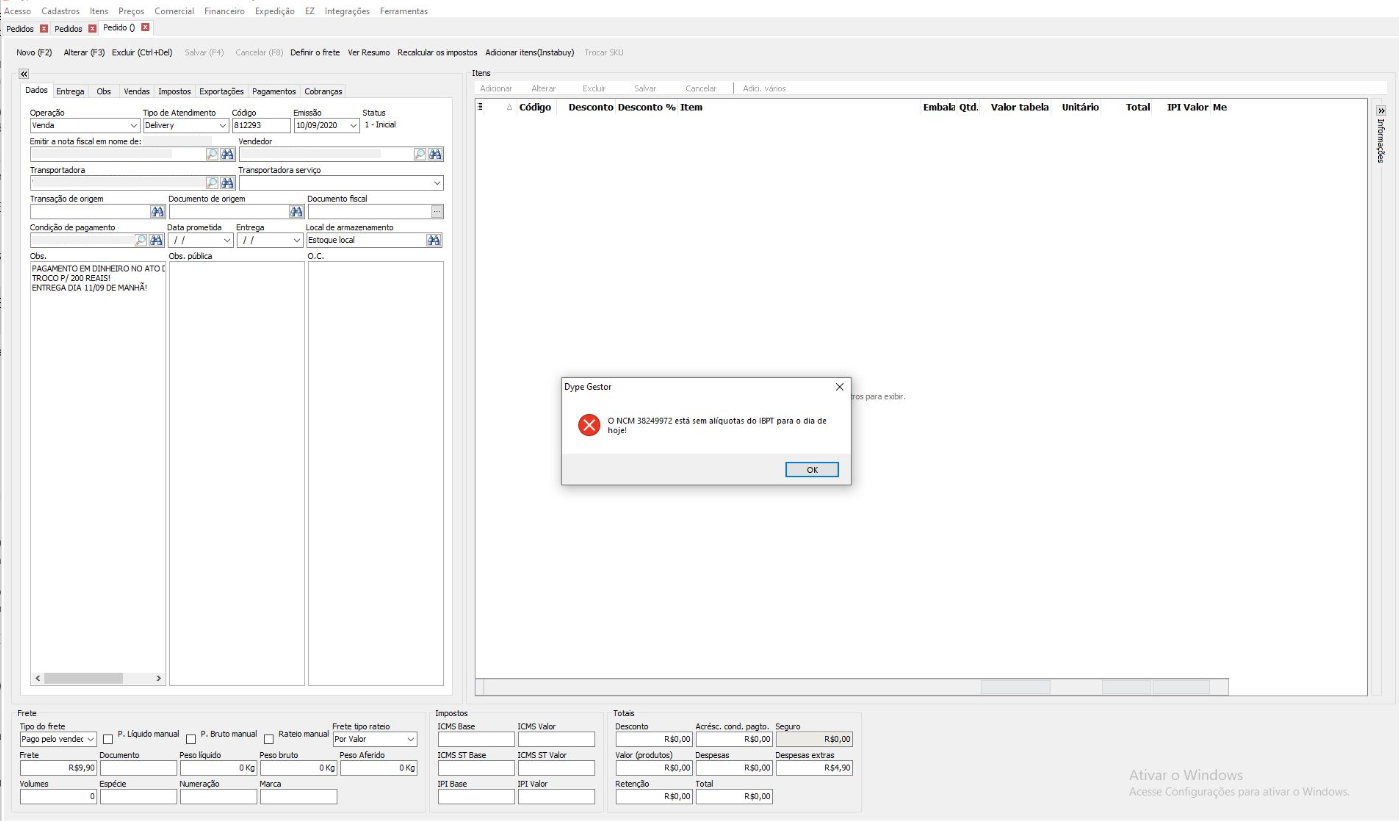Open the Data prometida date dropdown
This screenshot has width=1399, height=821.
tap(227, 241)
